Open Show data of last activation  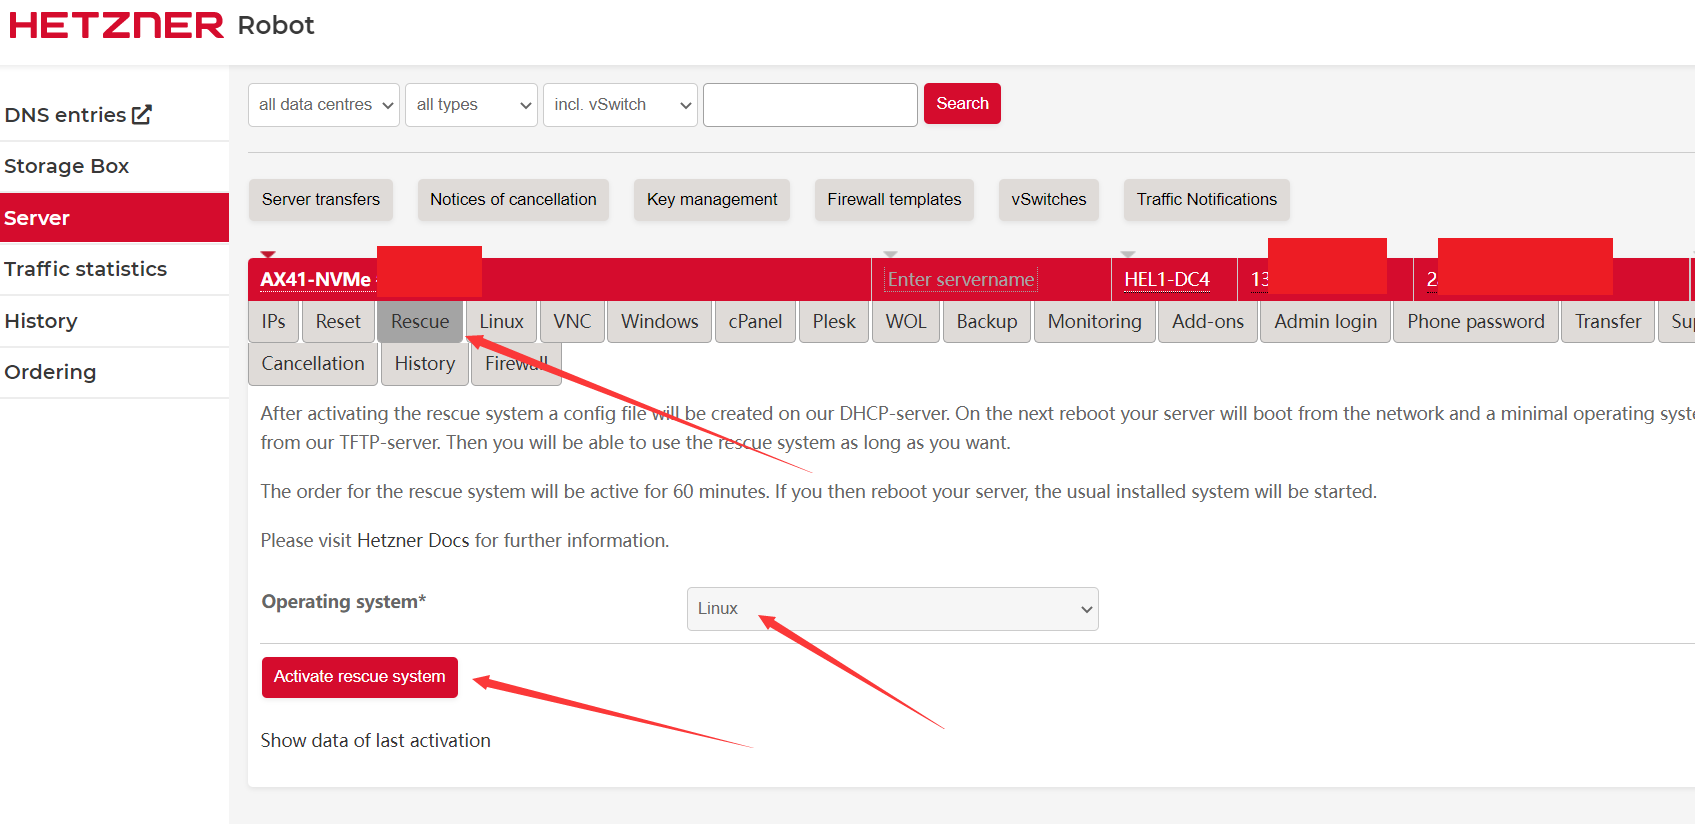pyautogui.click(x=376, y=741)
